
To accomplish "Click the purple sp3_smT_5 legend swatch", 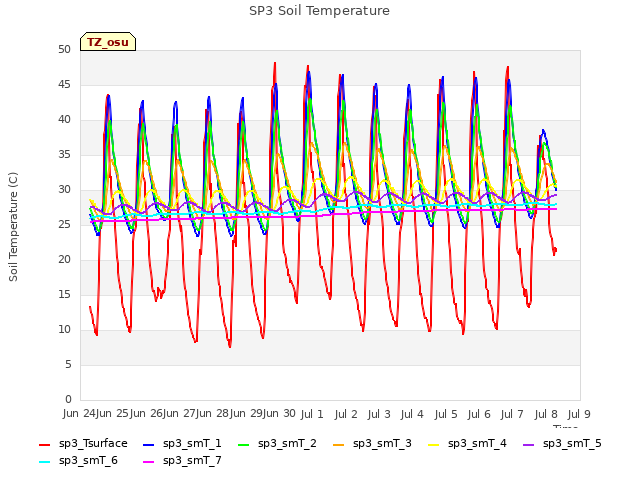I will pos(529,444).
